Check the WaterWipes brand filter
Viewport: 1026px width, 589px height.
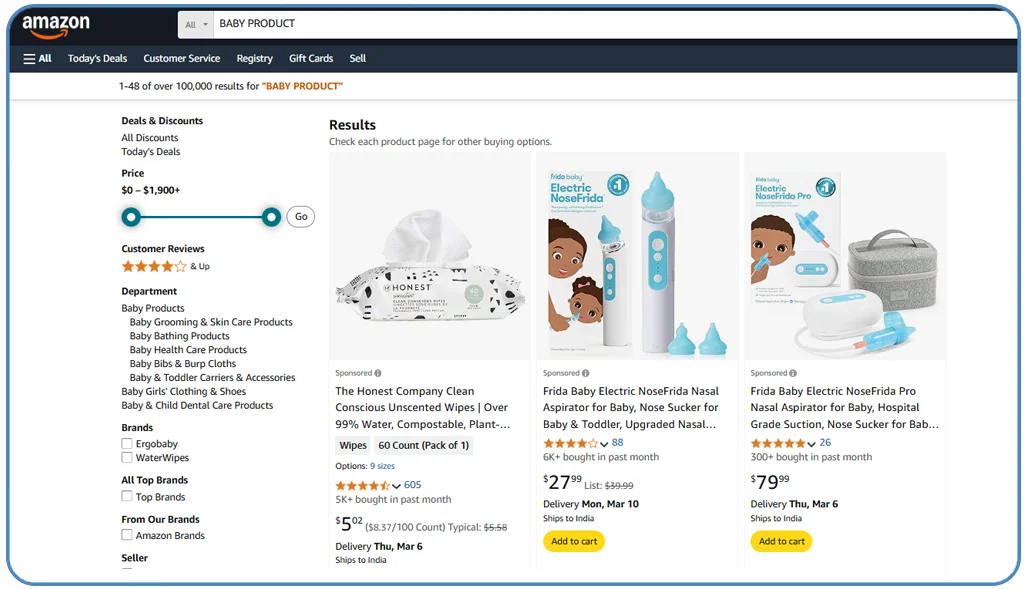point(127,458)
